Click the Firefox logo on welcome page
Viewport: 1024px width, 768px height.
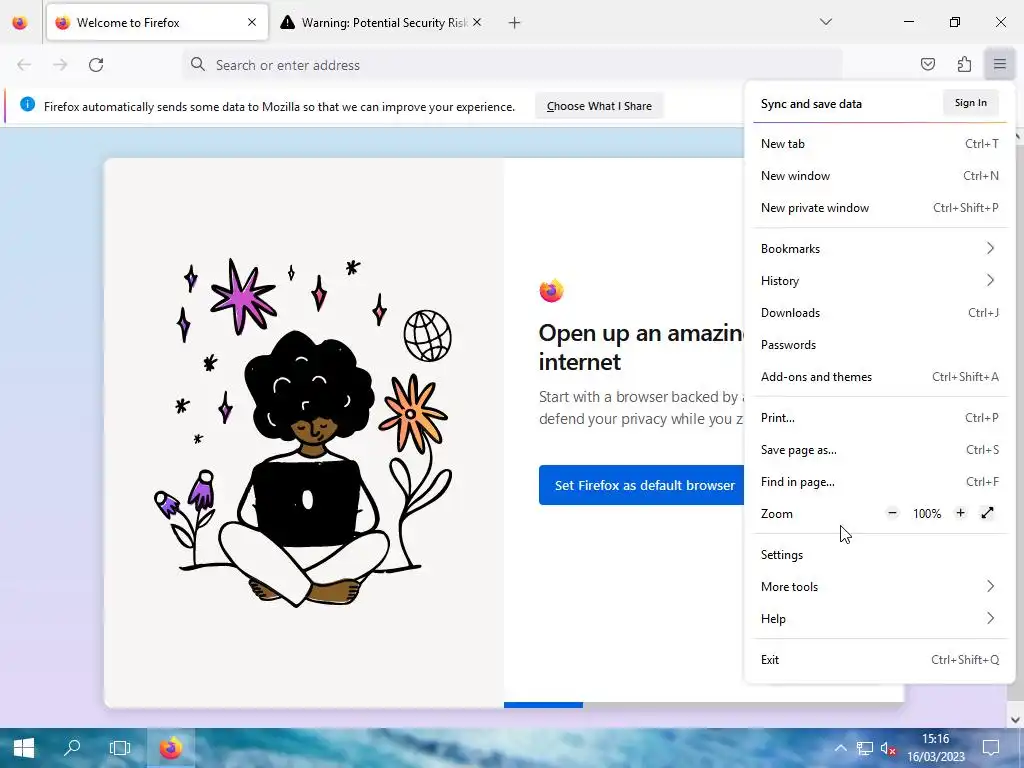point(551,291)
